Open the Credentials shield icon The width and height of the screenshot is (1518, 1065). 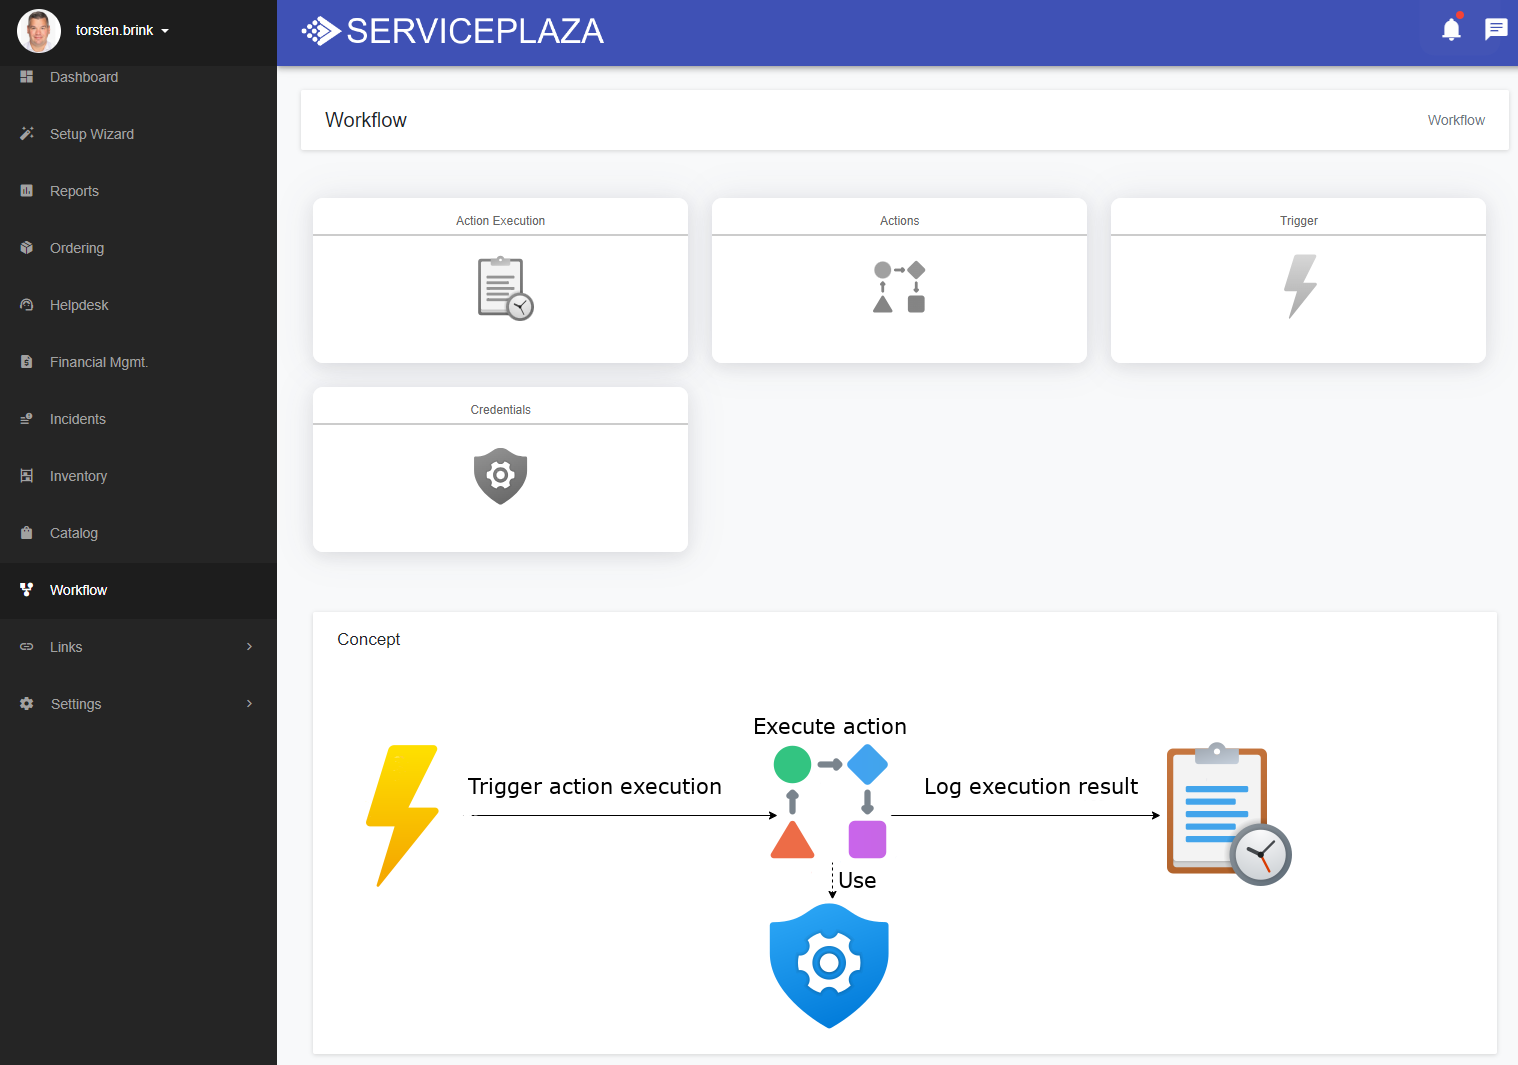pos(500,476)
